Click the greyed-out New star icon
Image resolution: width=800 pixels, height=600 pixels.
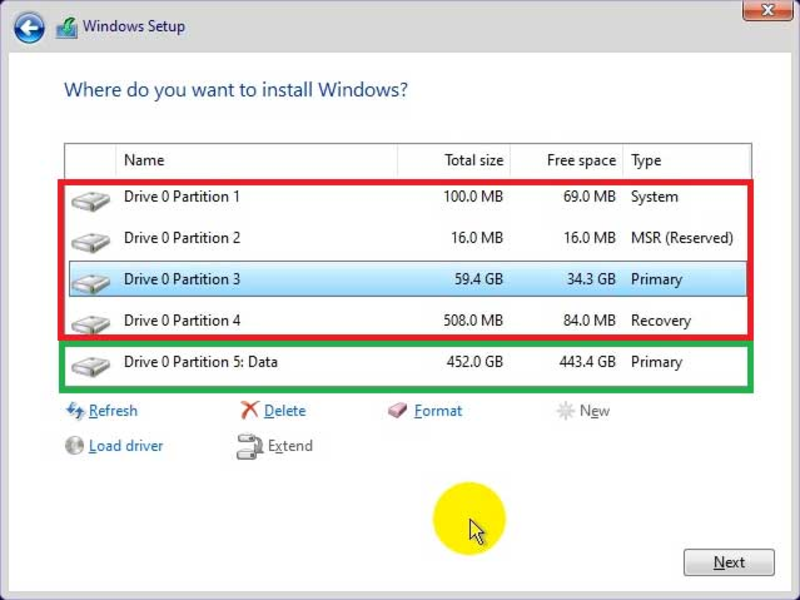[x=565, y=411]
